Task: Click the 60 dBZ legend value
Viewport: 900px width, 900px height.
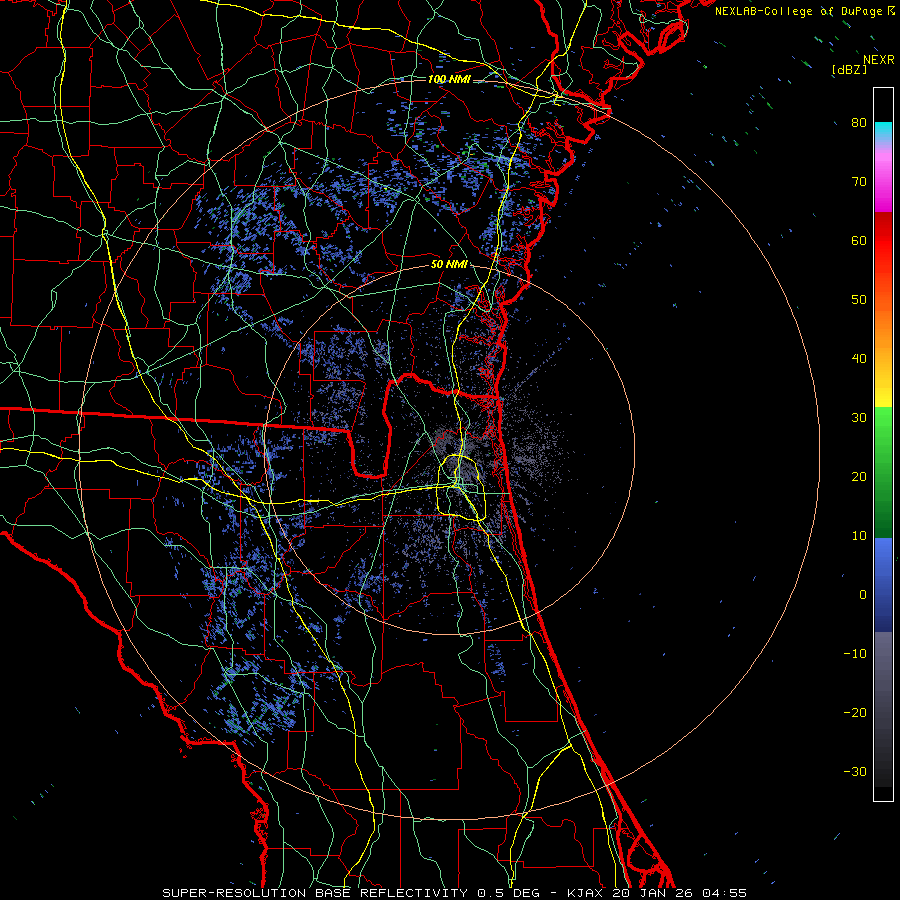Action: point(859,240)
